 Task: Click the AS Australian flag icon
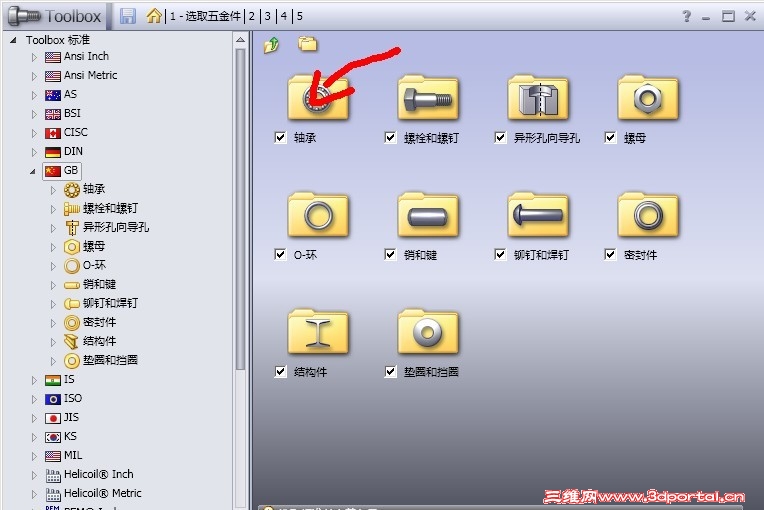tap(53, 95)
